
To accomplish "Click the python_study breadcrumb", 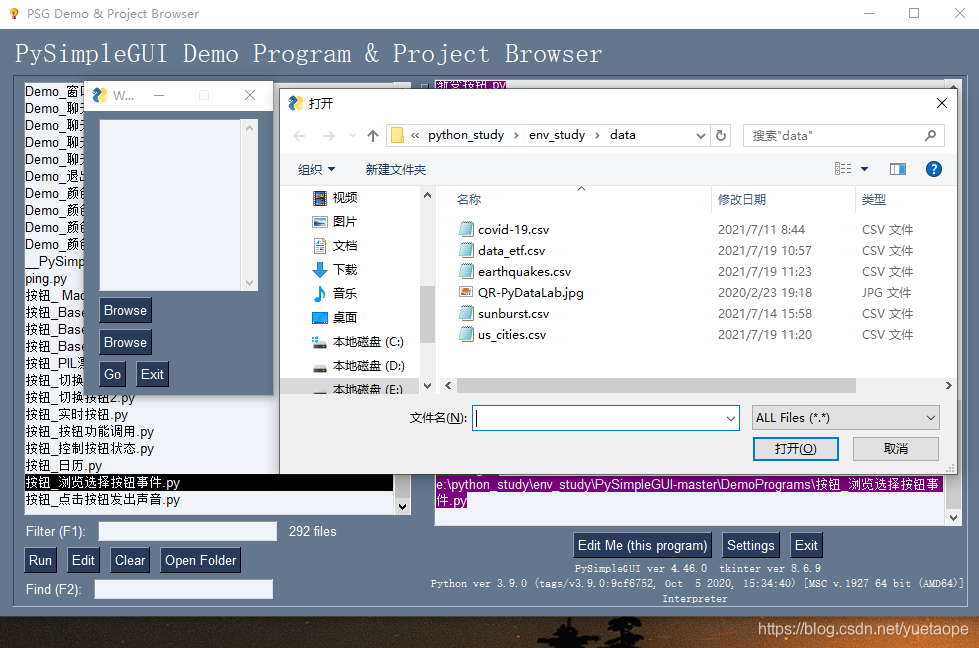I will [466, 135].
